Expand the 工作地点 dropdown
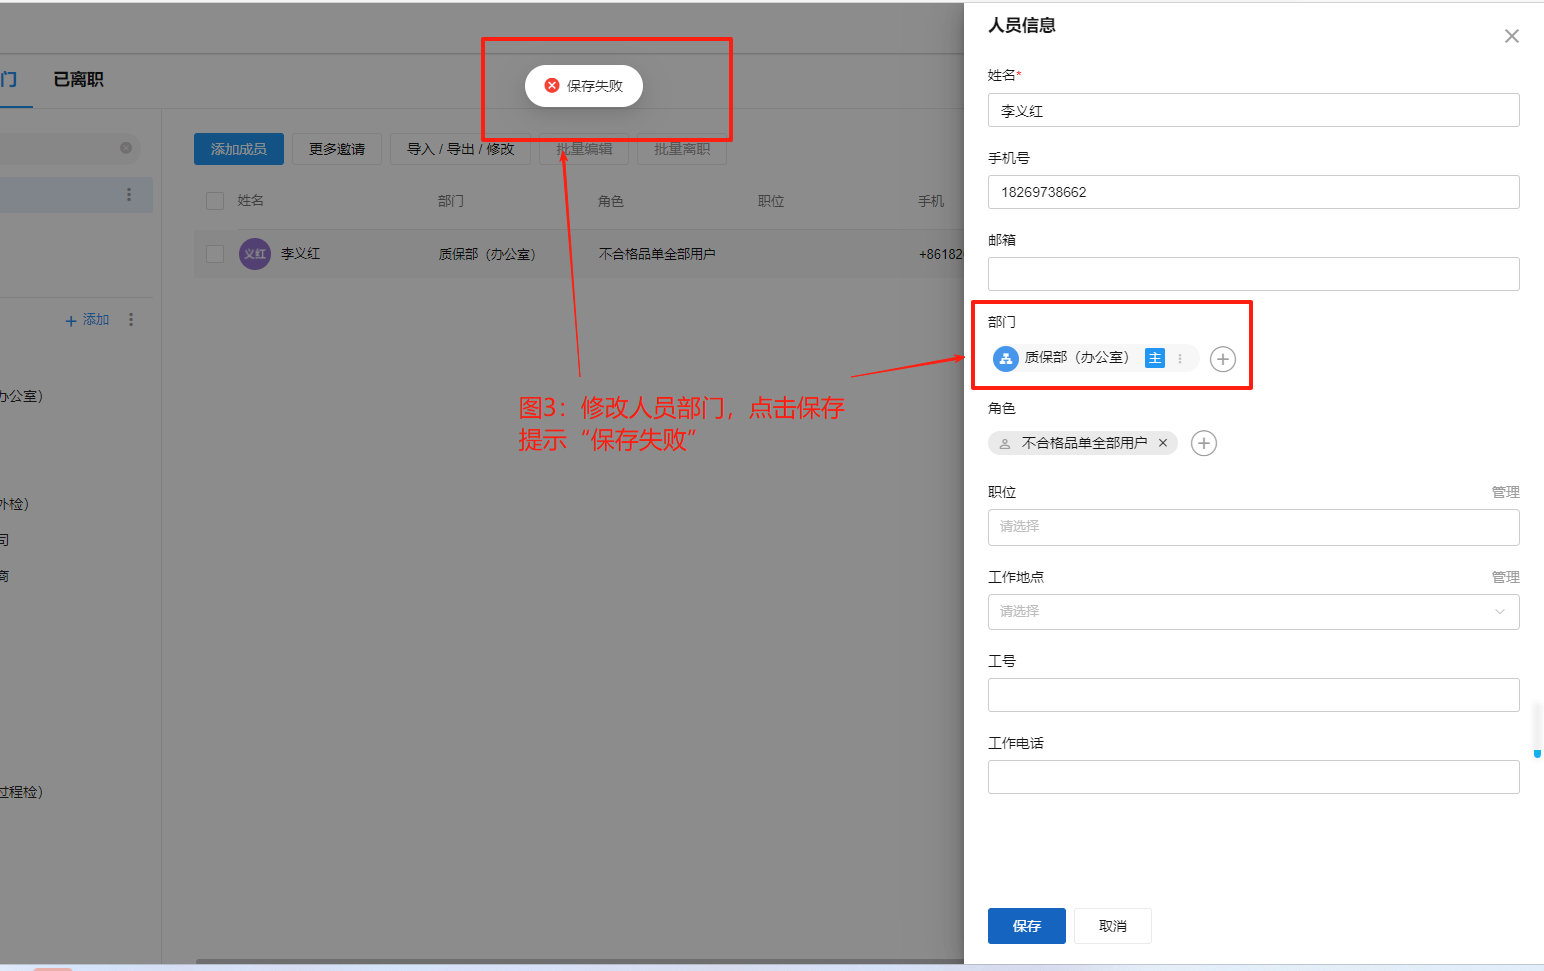Screen dimensions: 1544x971 click(1254, 612)
